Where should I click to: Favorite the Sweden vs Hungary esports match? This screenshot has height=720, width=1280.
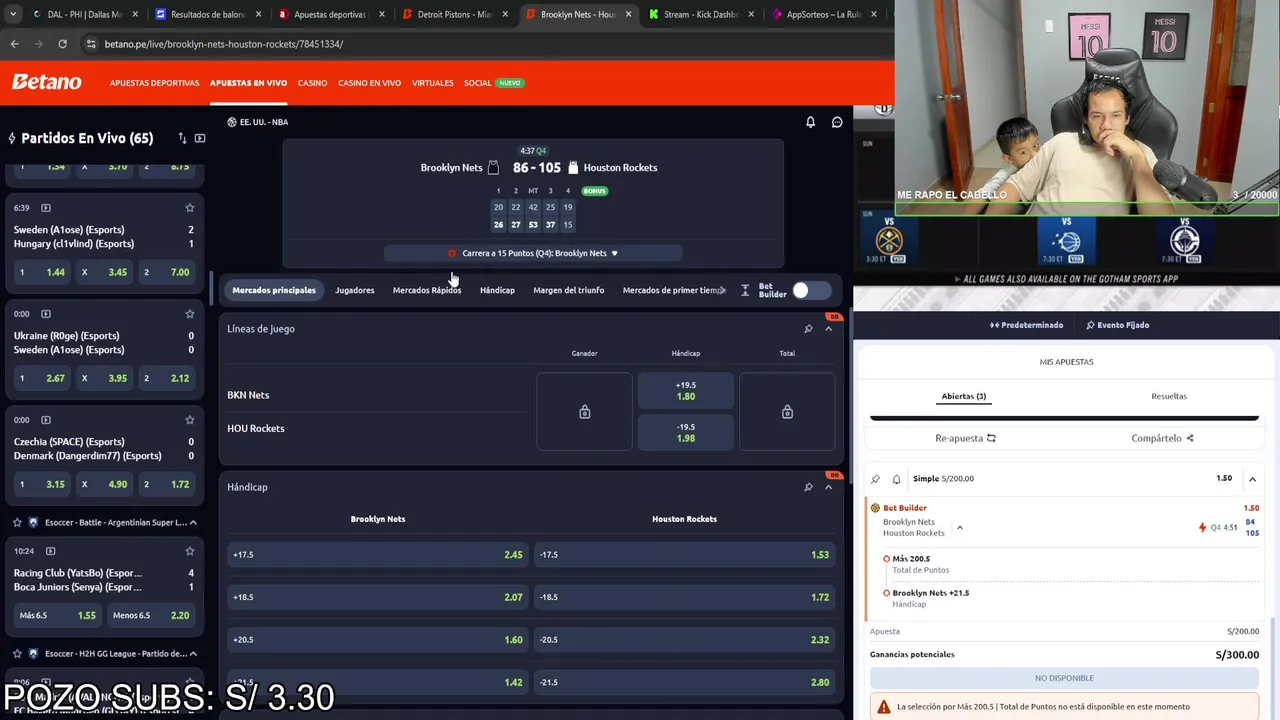[189, 208]
